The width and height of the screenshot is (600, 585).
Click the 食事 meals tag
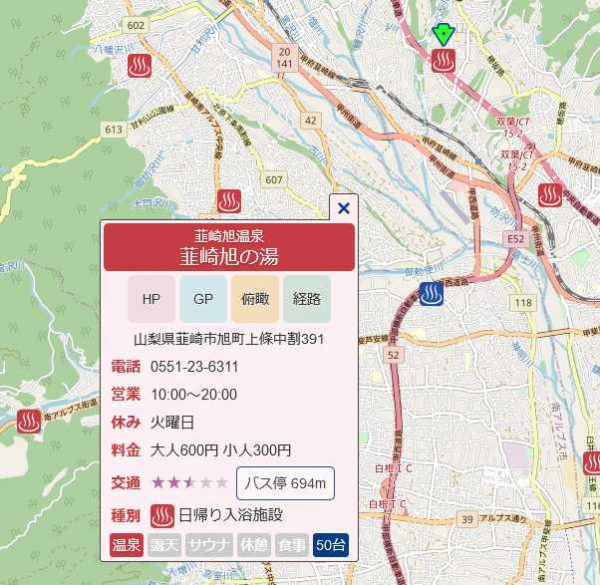pos(291,546)
